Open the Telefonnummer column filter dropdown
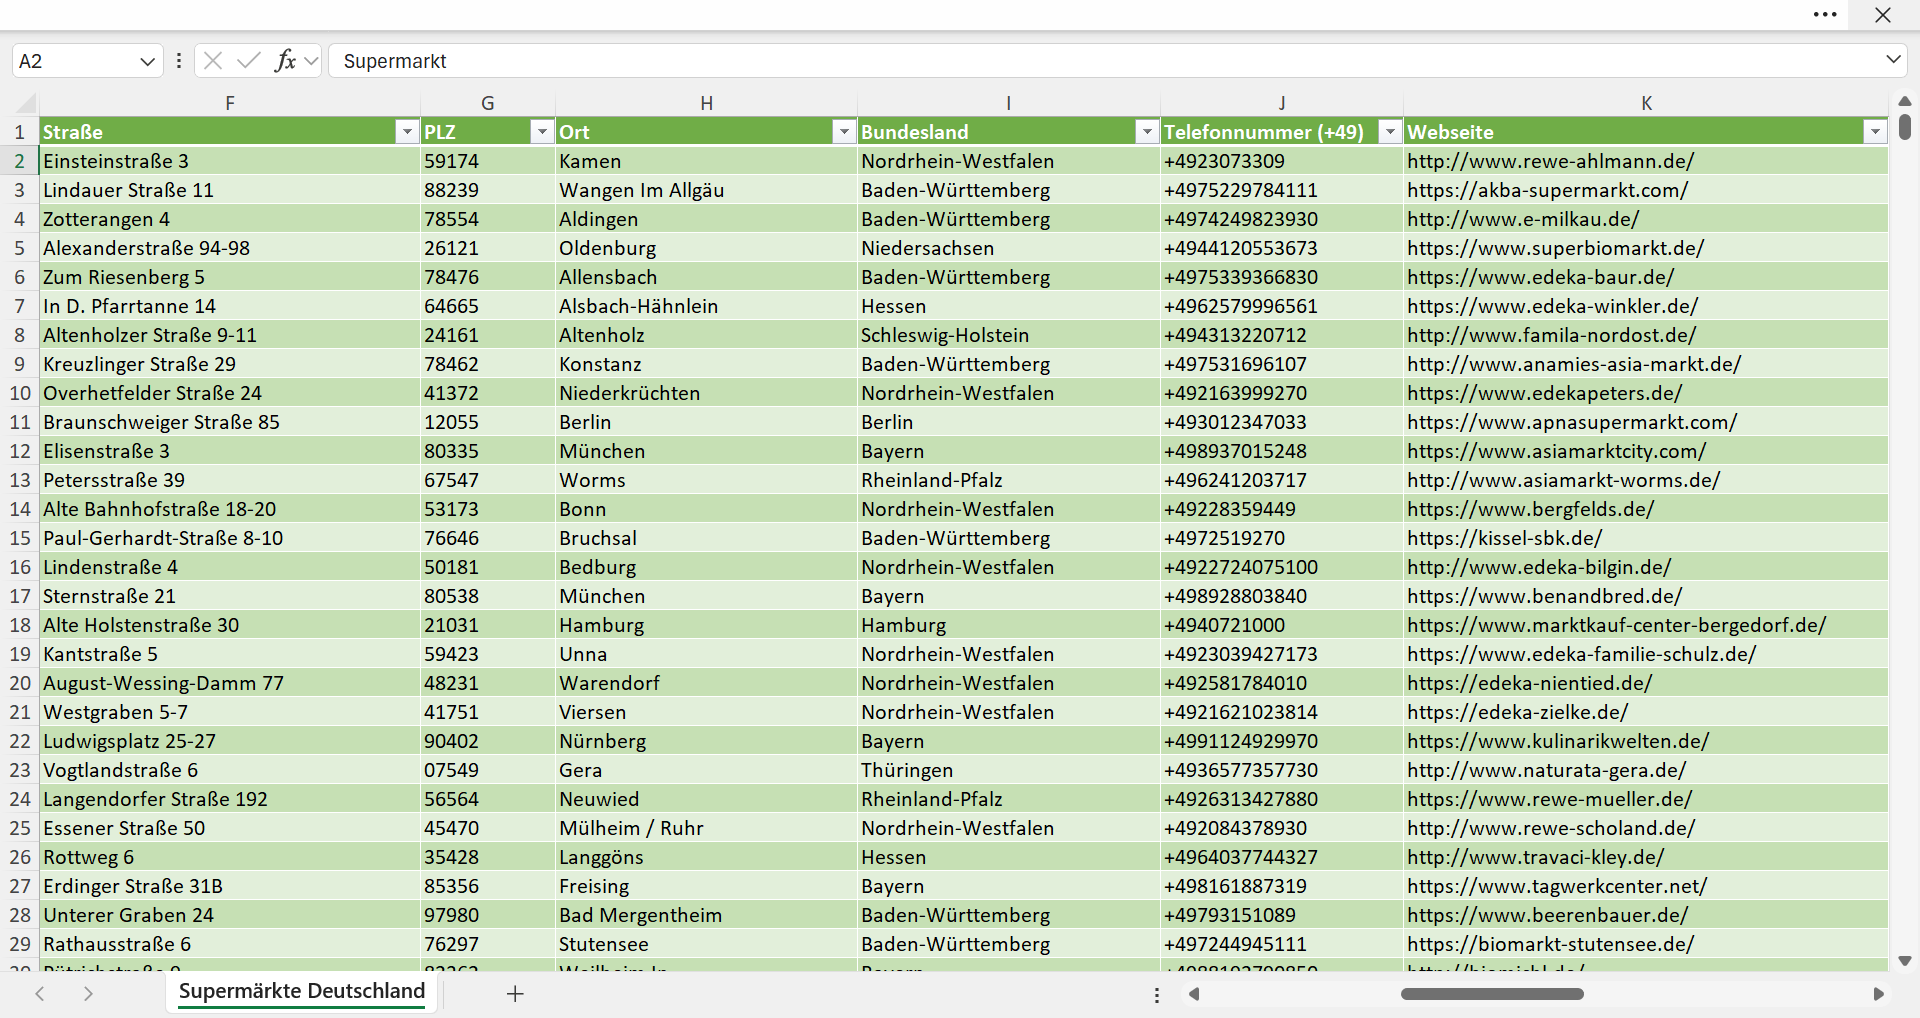Image resolution: width=1920 pixels, height=1018 pixels. click(x=1390, y=132)
